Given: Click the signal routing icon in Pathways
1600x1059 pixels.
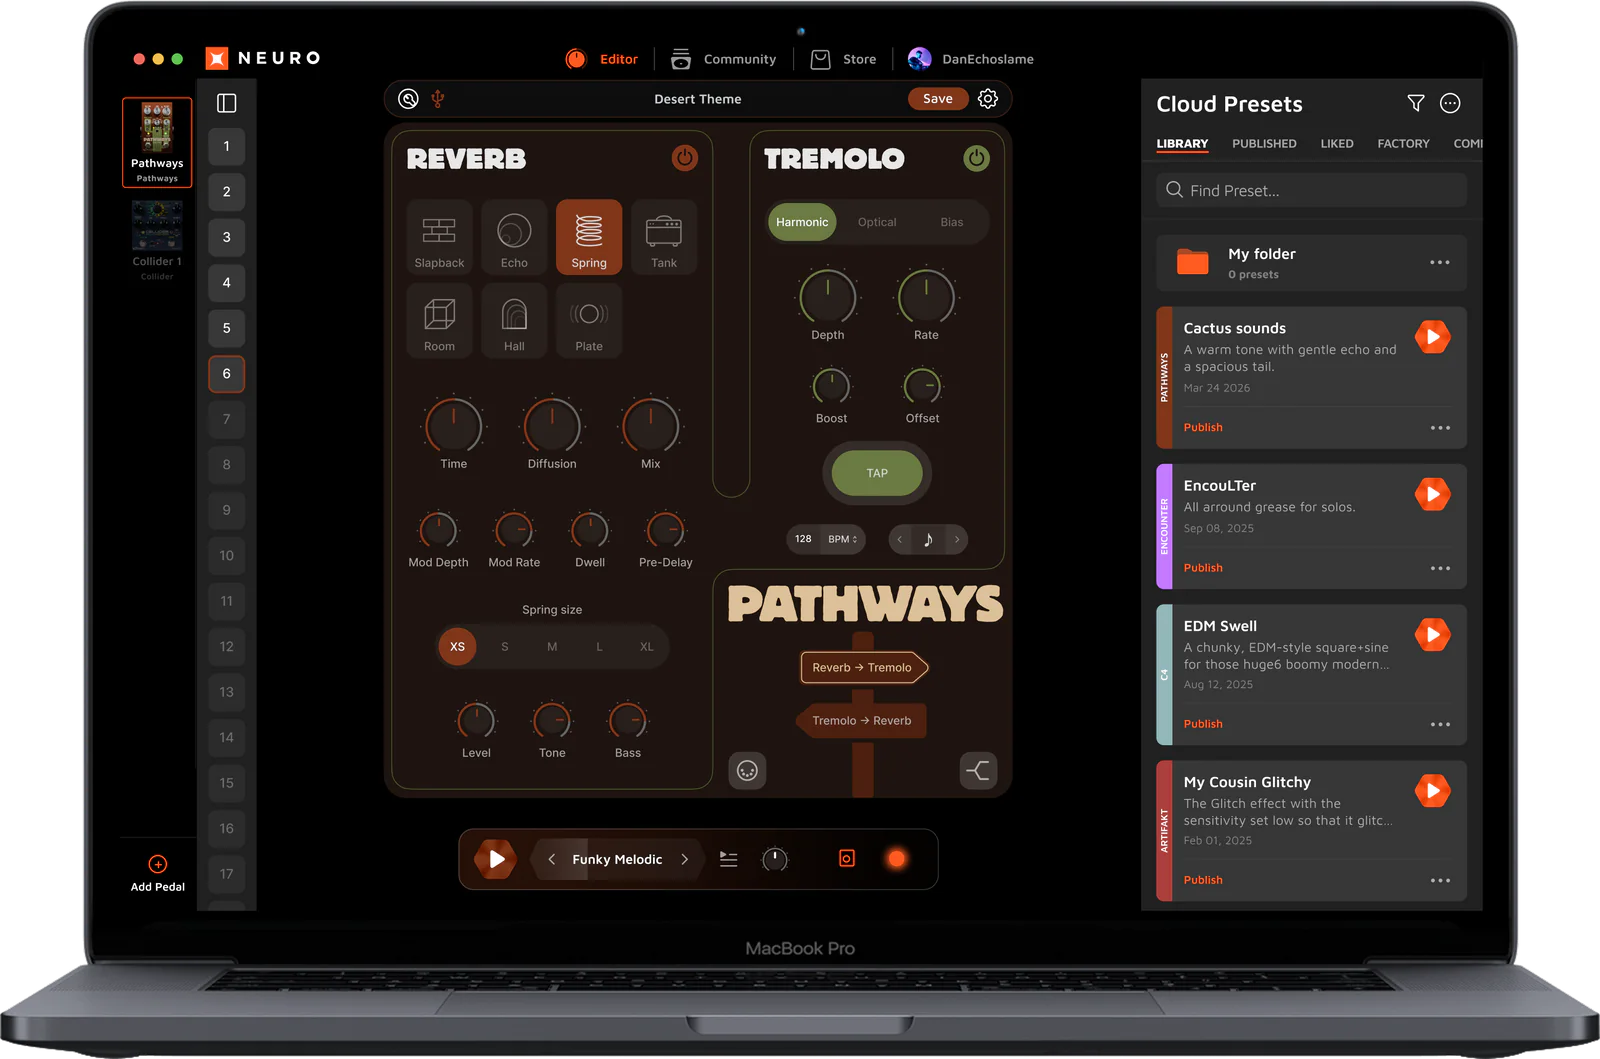Looking at the screenshot, I should [978, 770].
